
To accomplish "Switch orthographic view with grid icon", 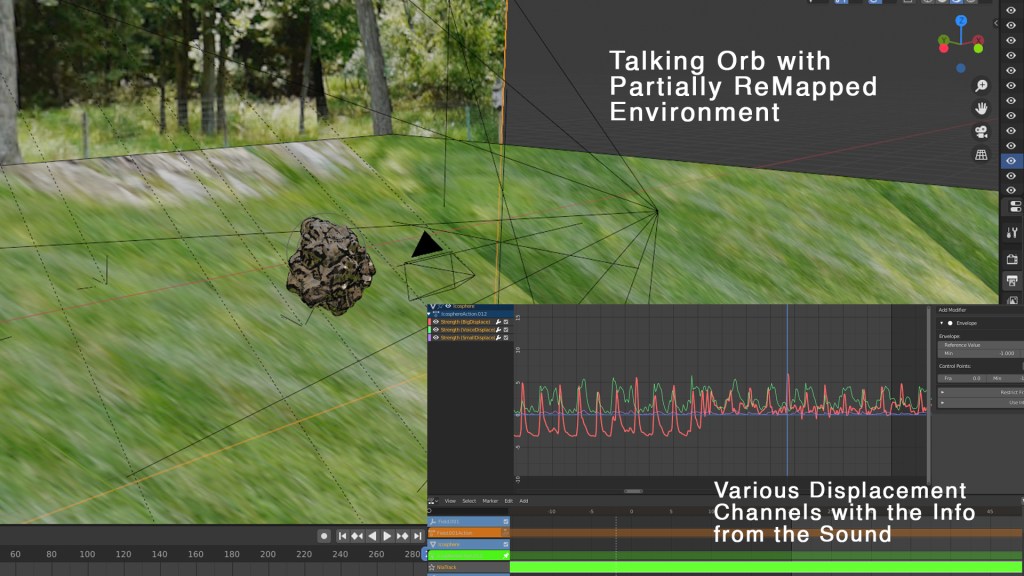I will (x=982, y=155).
